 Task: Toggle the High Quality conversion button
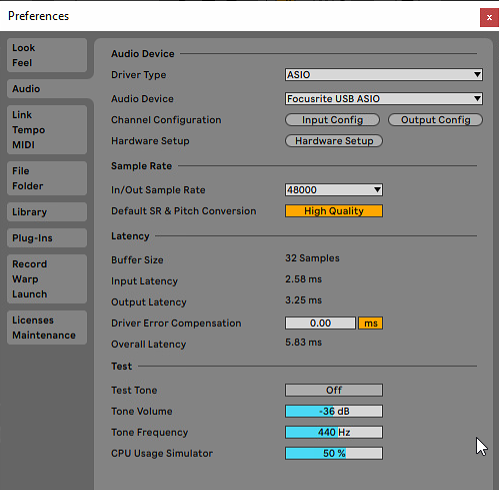click(334, 211)
